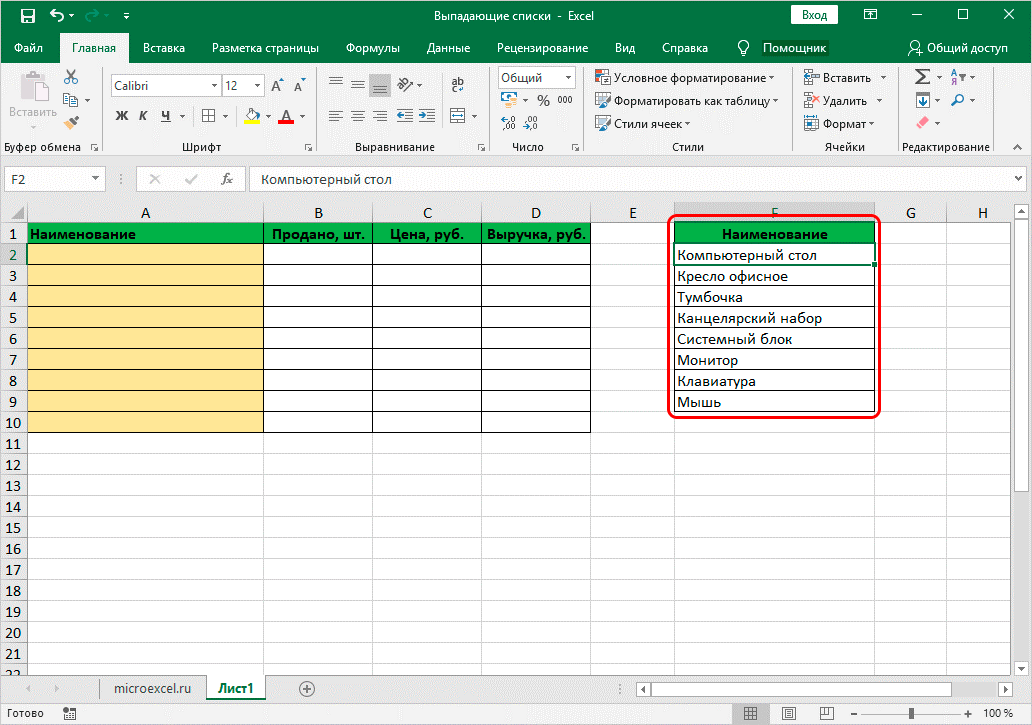
Task: Open the Формулы ribbon tab
Action: tap(372, 48)
